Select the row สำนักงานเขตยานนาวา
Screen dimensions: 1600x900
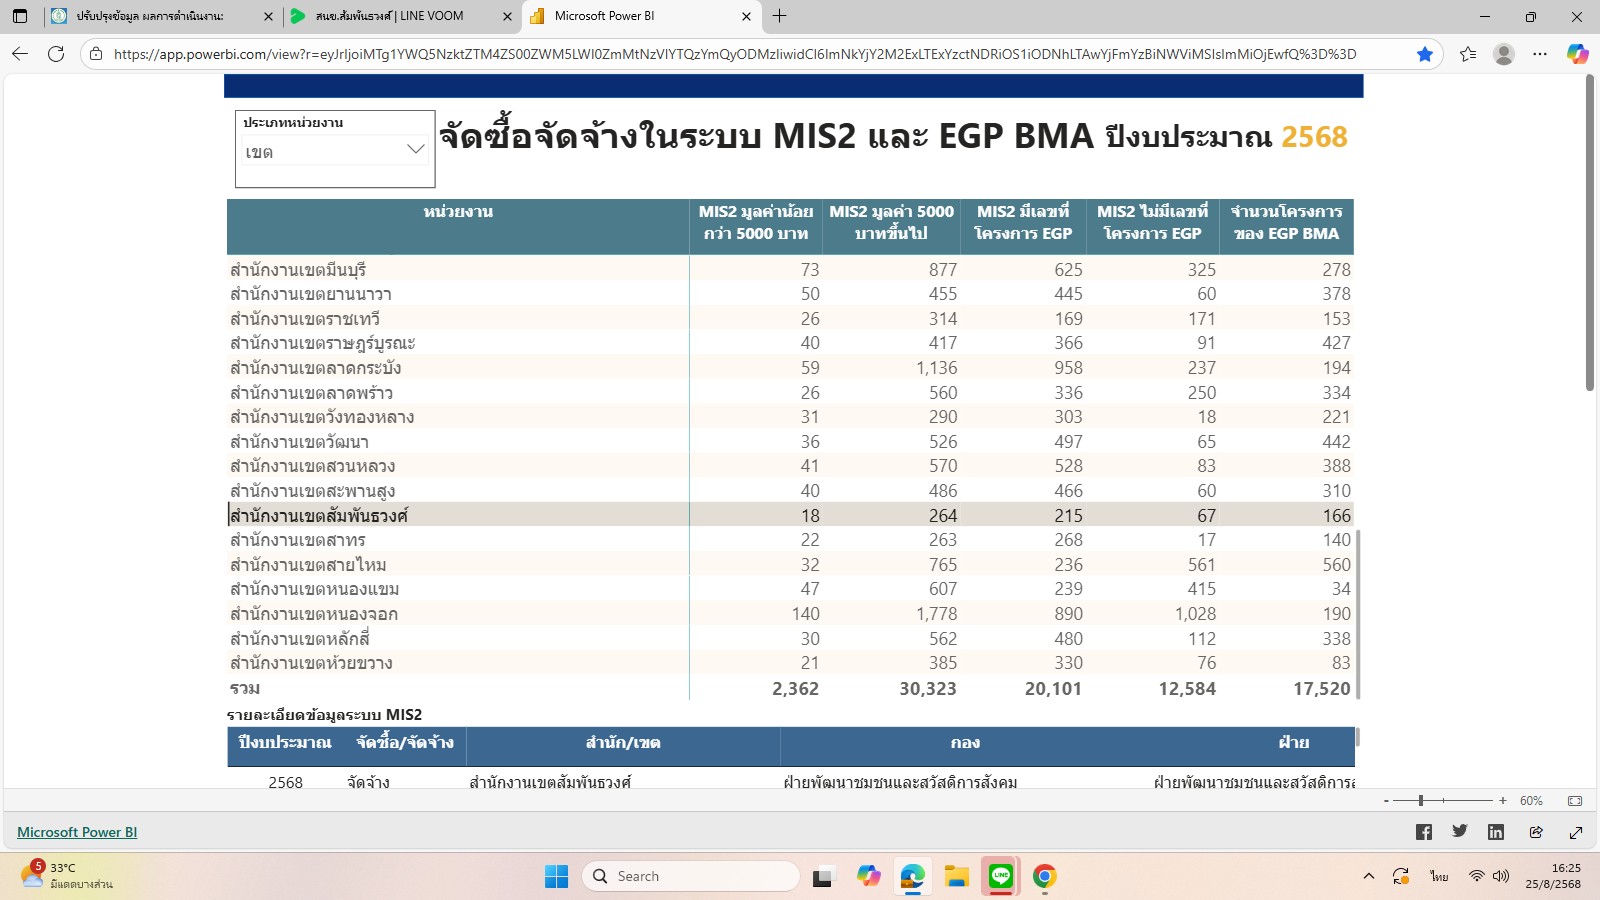(790, 294)
